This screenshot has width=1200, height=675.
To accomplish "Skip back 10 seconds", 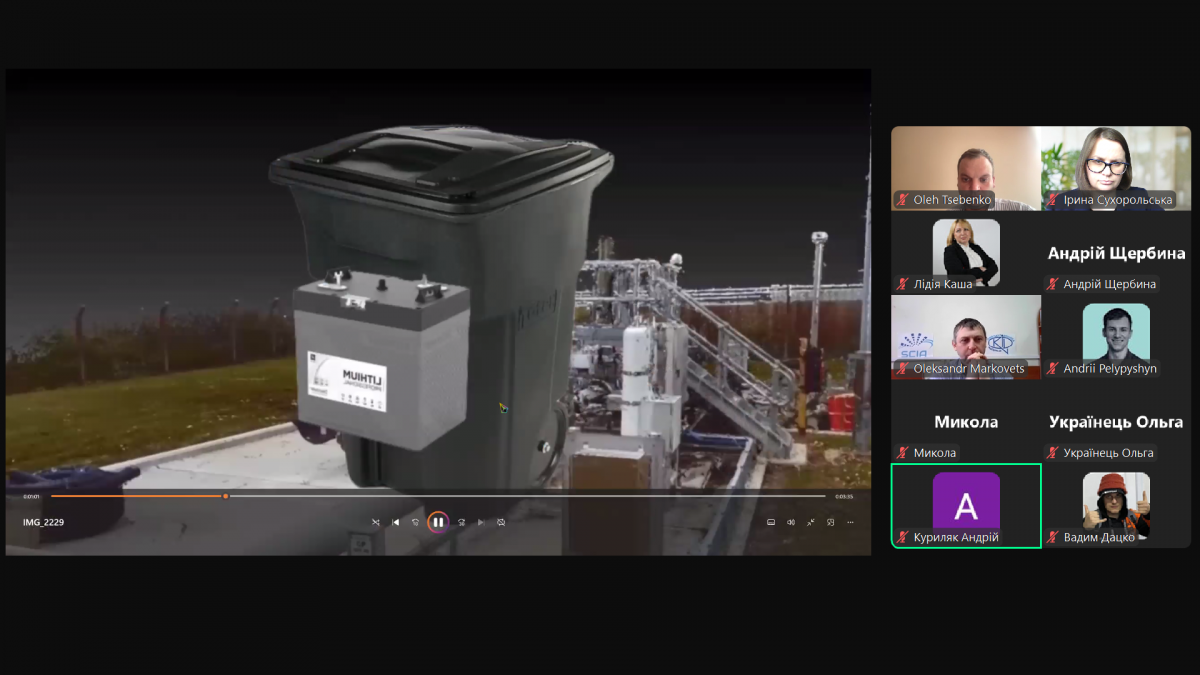I will click(x=416, y=522).
